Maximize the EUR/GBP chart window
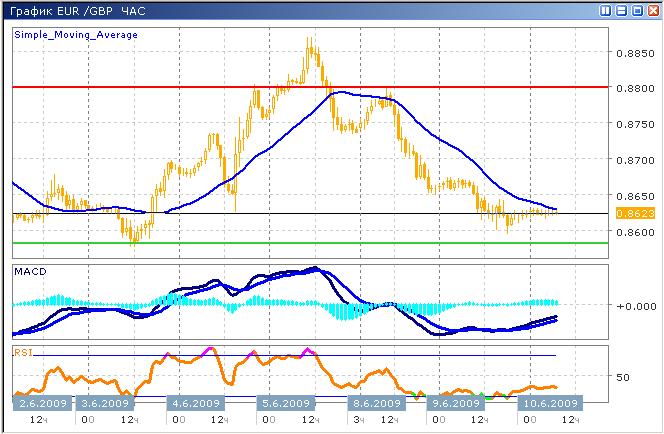 pyautogui.click(x=637, y=10)
